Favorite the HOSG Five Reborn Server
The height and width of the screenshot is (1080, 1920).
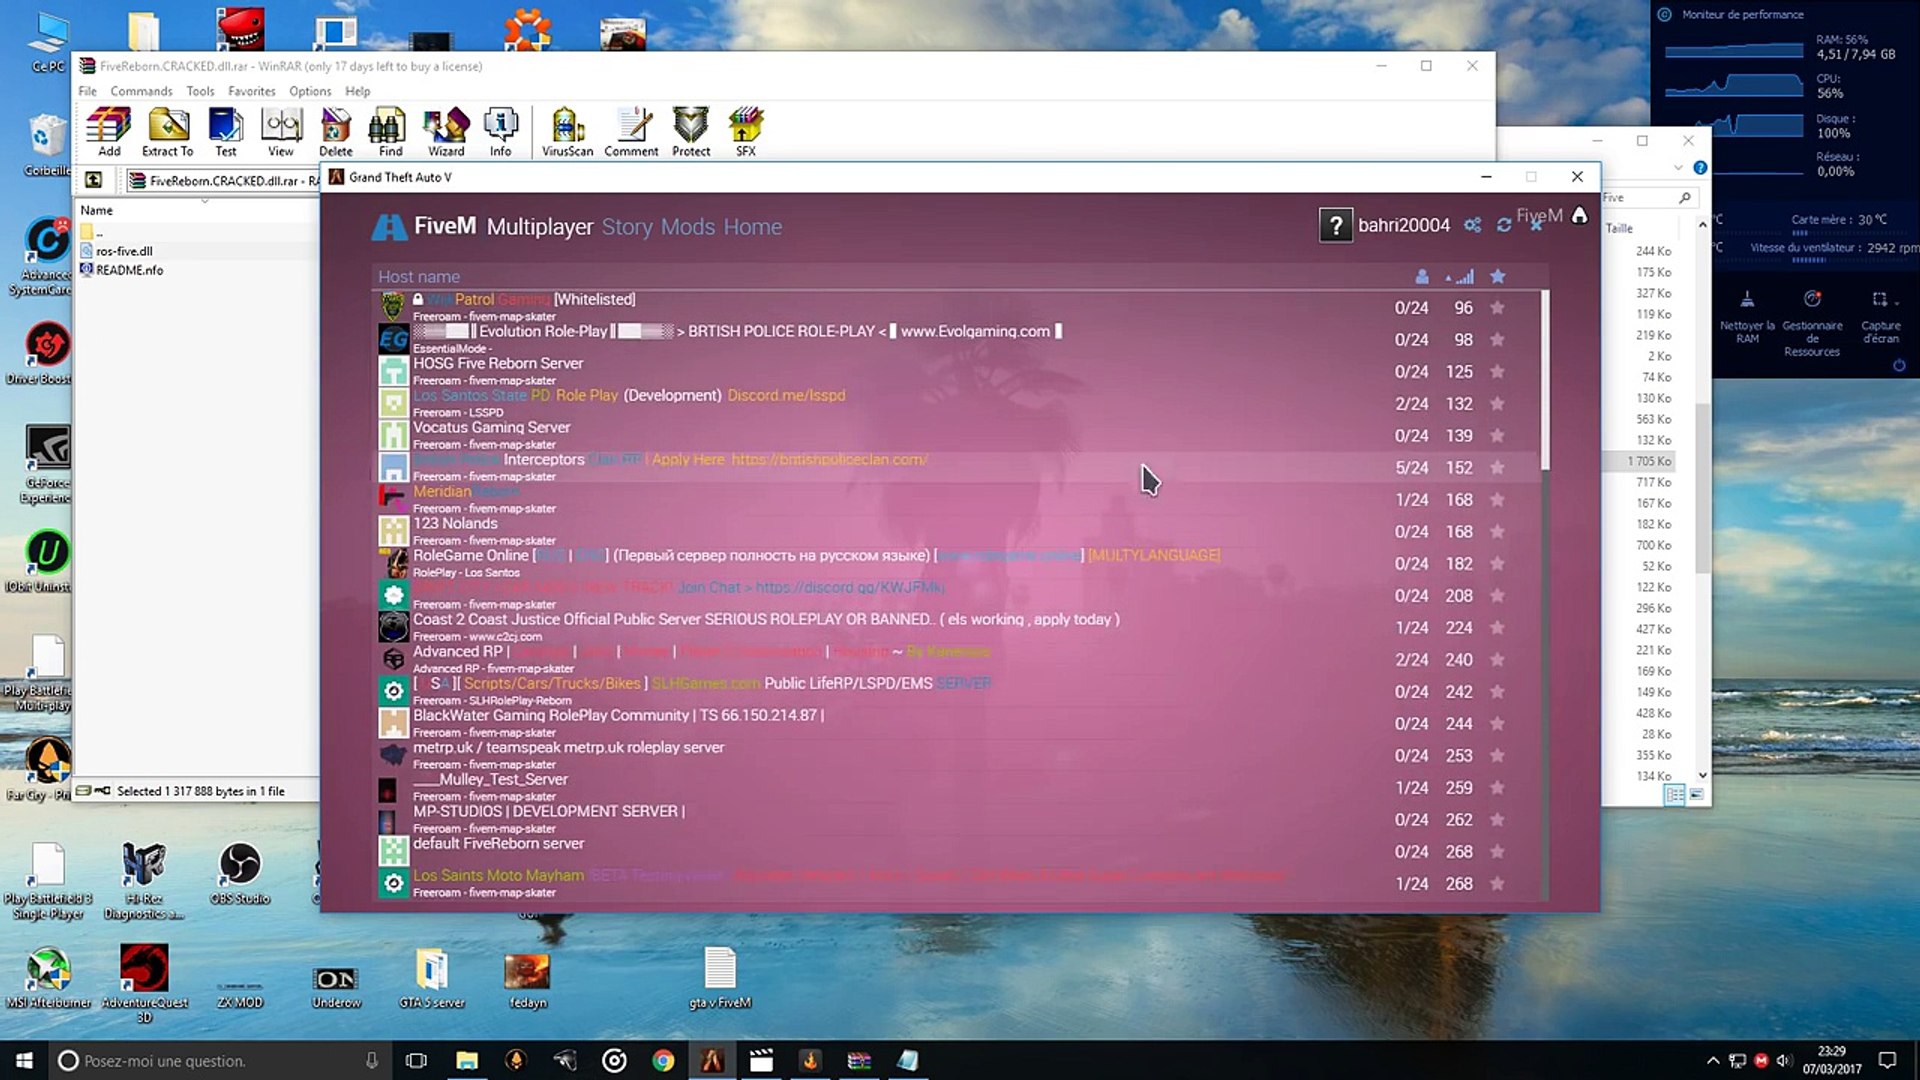coord(1497,371)
